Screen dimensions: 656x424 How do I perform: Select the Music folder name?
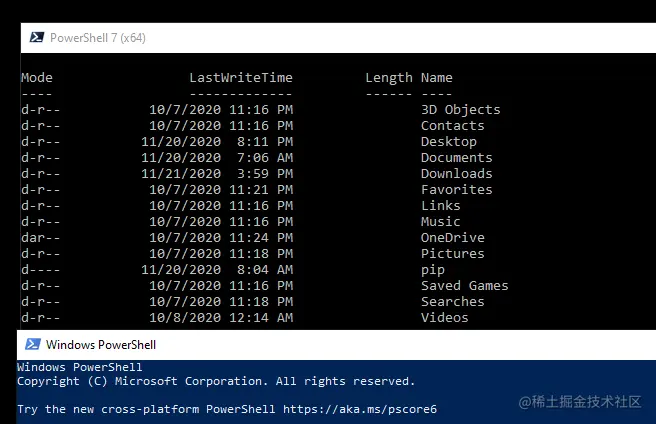click(441, 221)
